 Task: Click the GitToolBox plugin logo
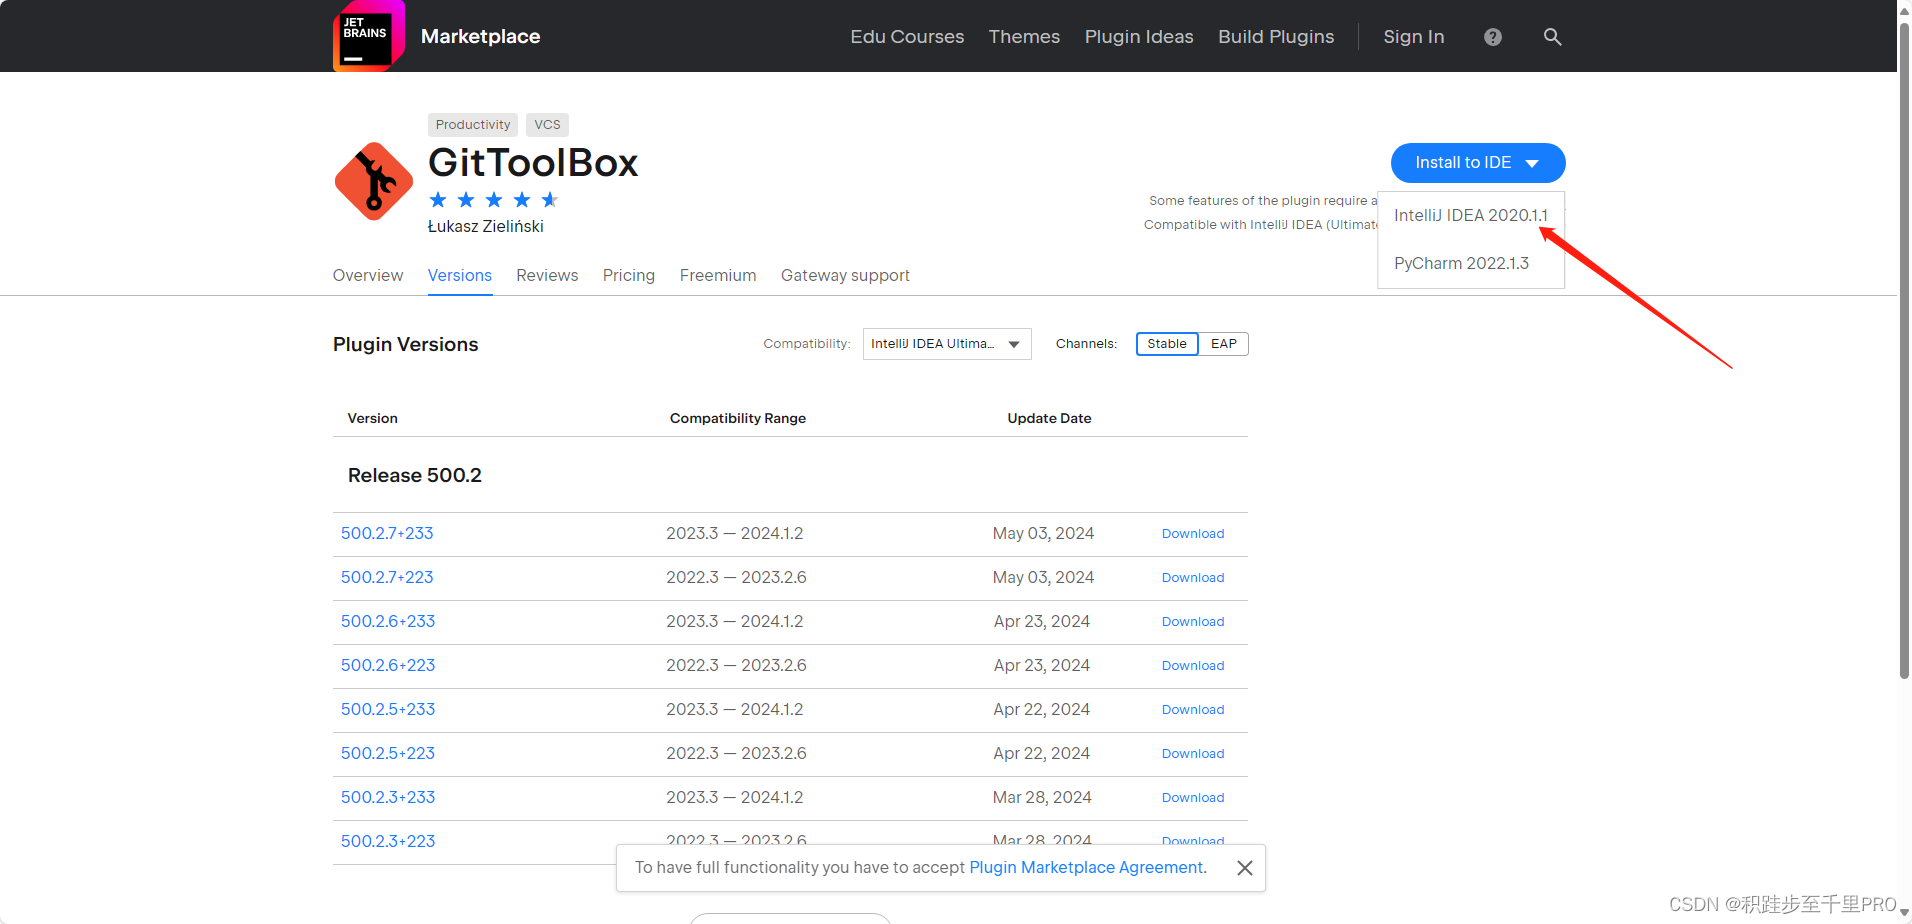[x=373, y=181]
